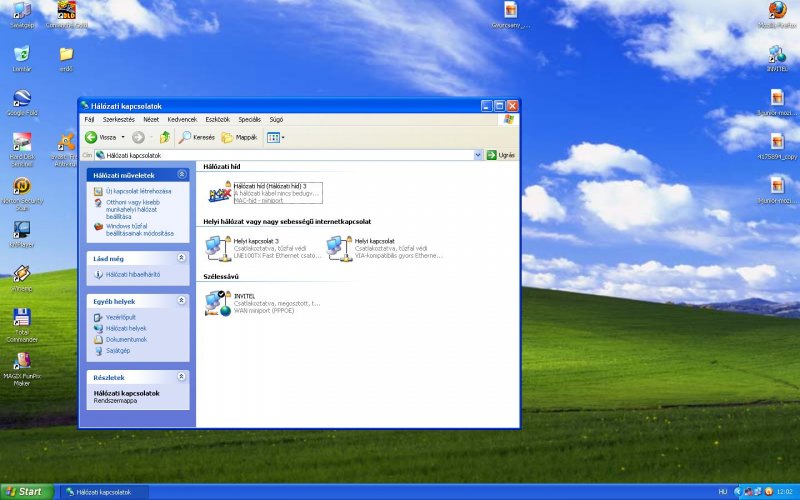
Task: Open Vezérlőpult from Egyéb helyek
Action: point(120,317)
